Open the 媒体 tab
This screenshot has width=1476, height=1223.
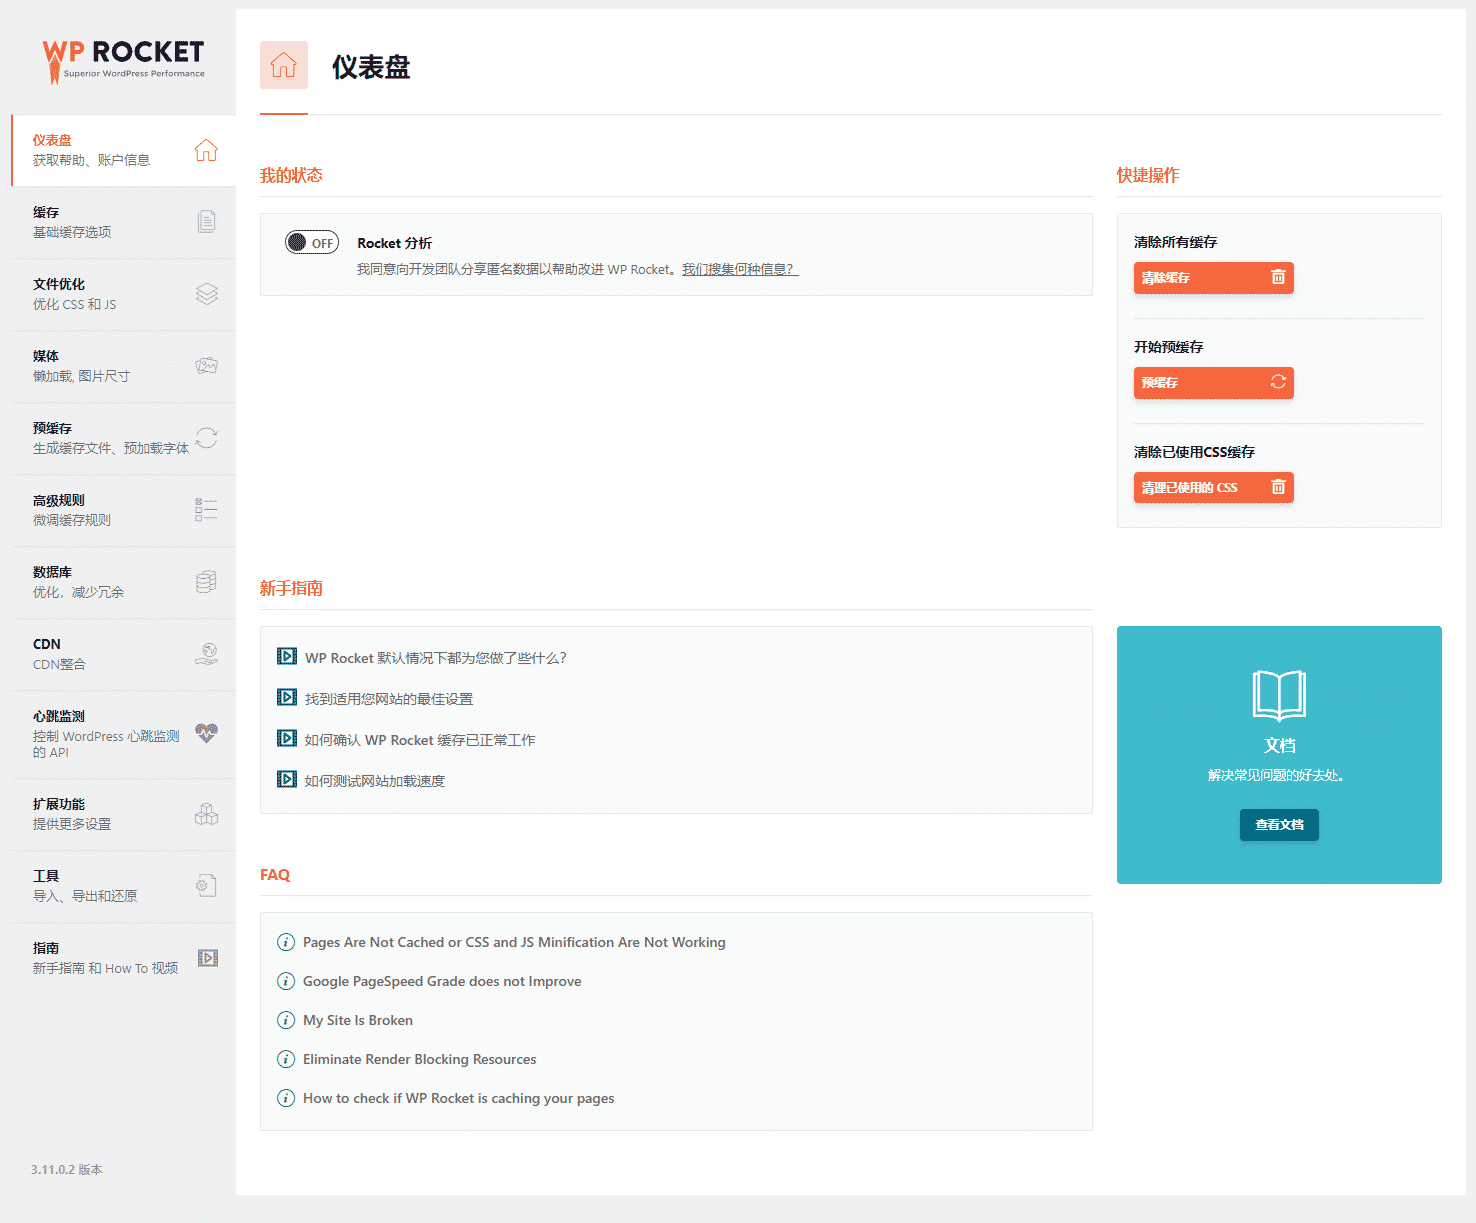[x=124, y=366]
